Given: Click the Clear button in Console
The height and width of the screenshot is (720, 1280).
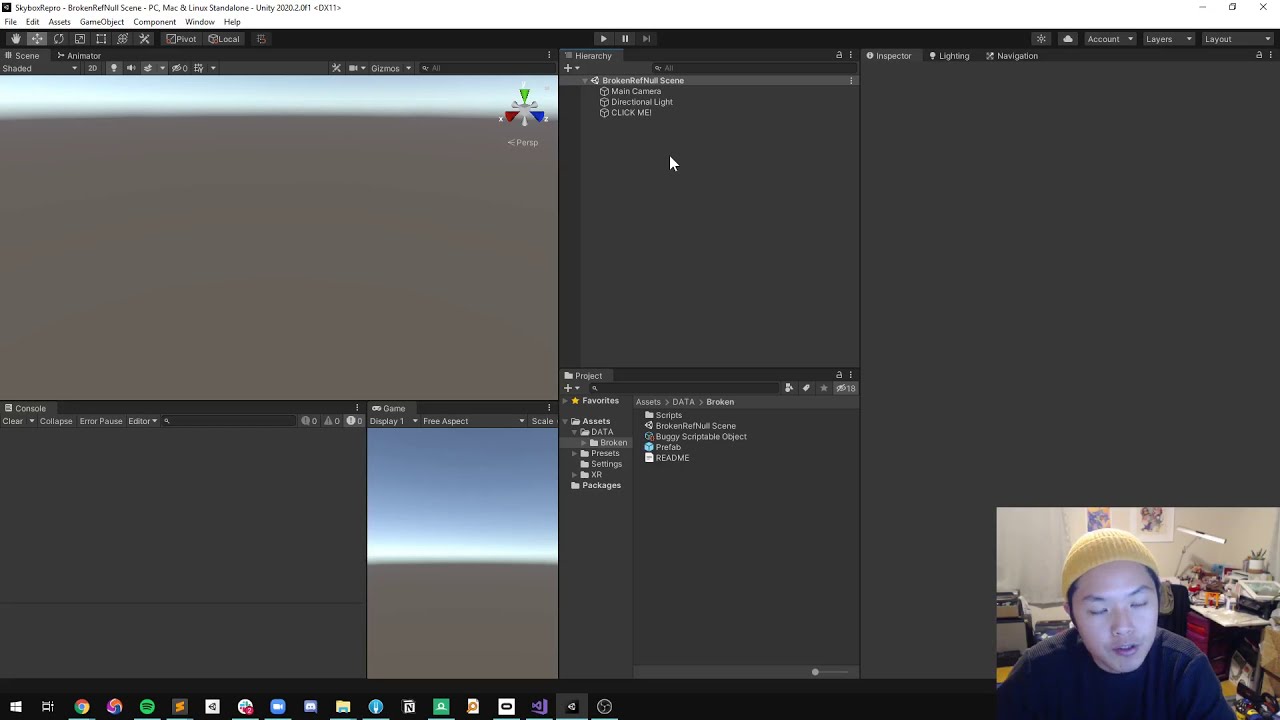Looking at the screenshot, I should point(12,420).
